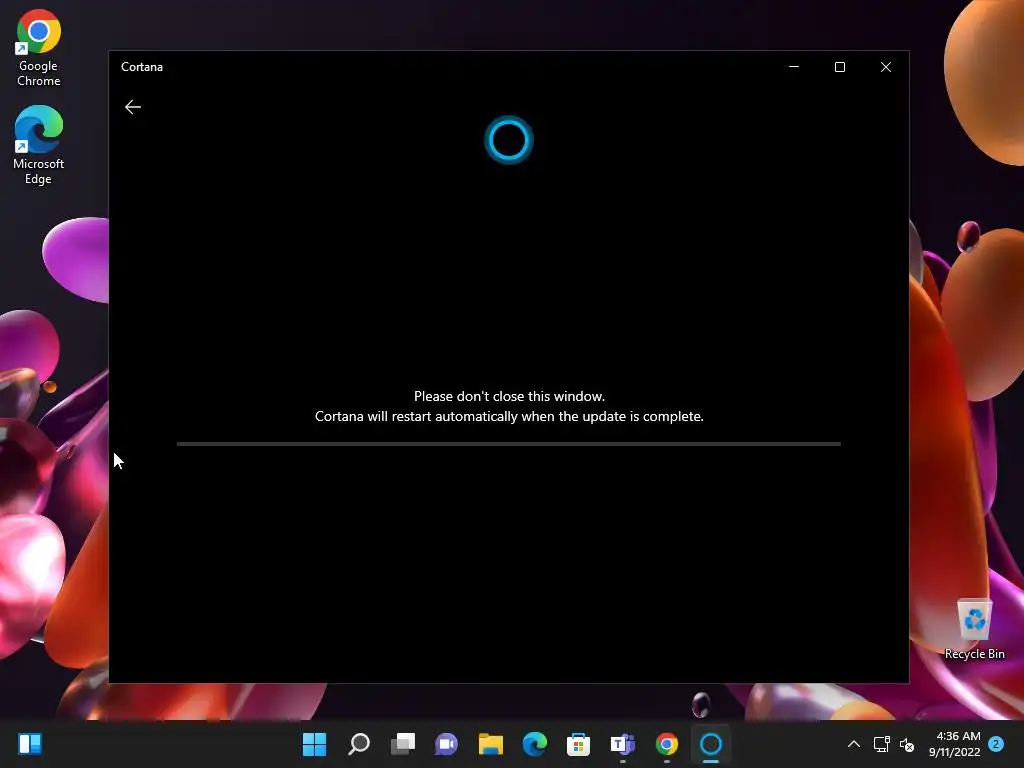The height and width of the screenshot is (768, 1024).
Task: Open the Microsoft Edge desktop shortcut
Action: point(39,146)
